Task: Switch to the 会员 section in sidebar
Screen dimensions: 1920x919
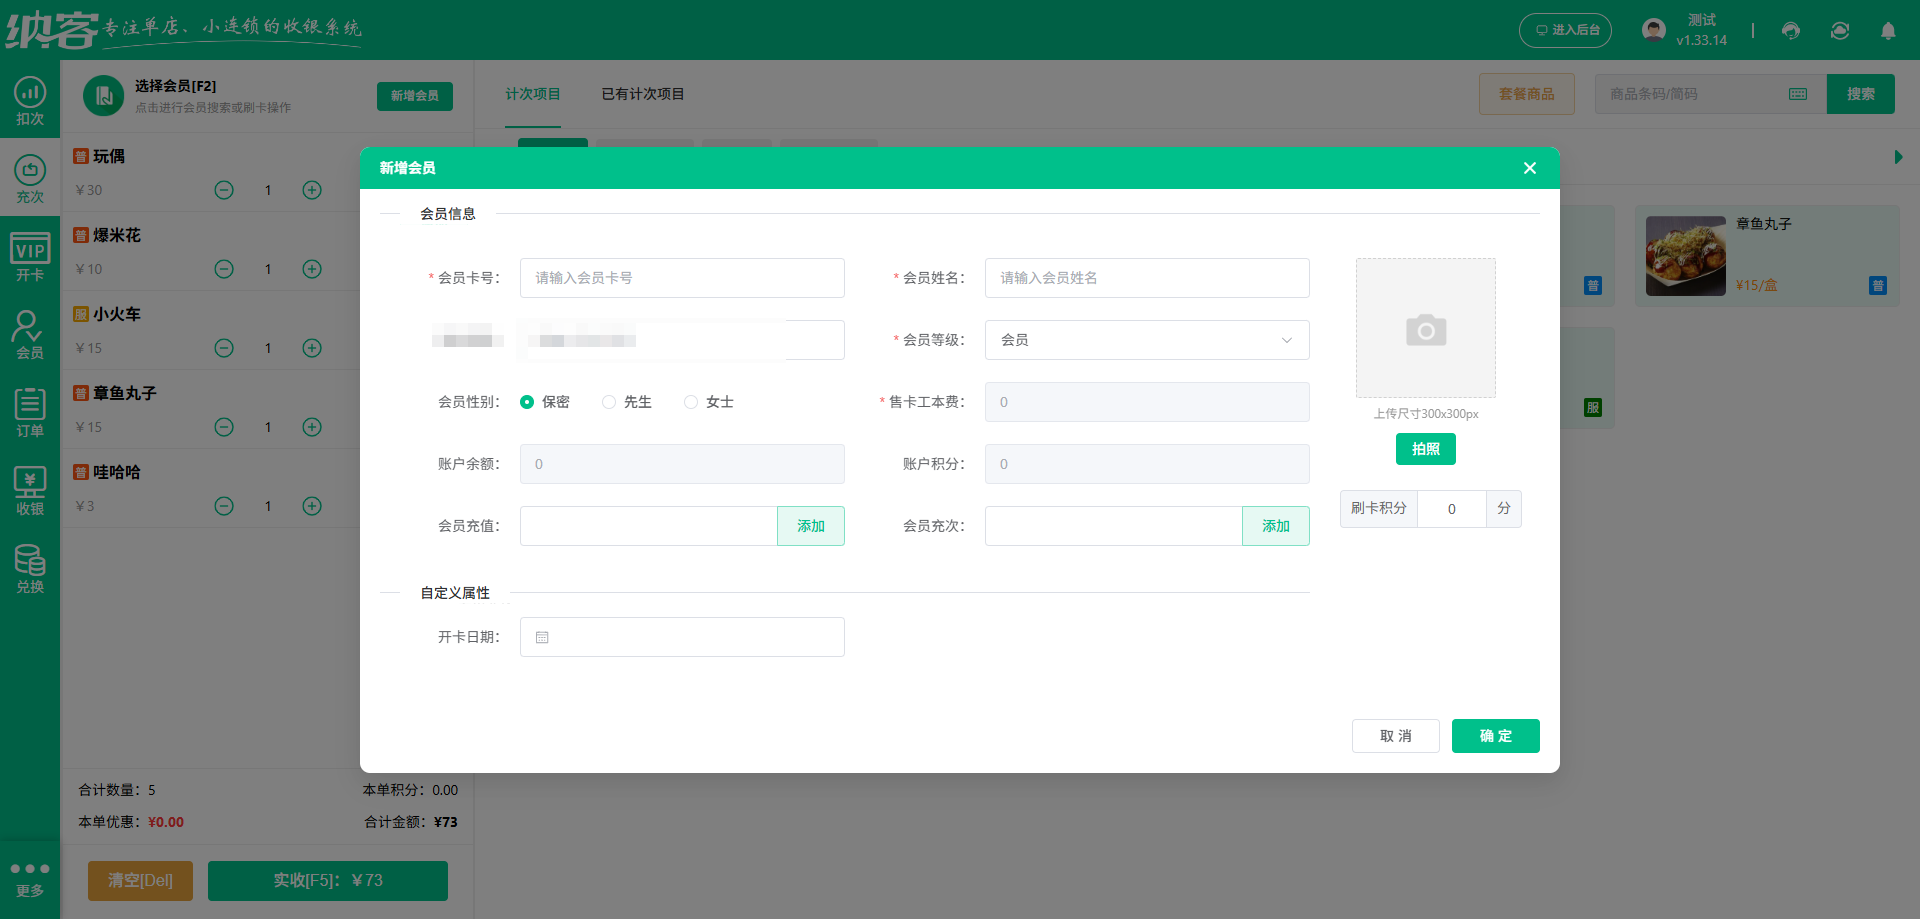Action: (29, 335)
